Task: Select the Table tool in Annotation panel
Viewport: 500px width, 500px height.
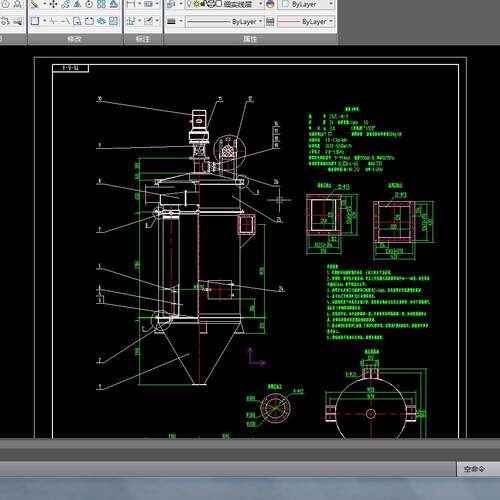Action: (149, 4)
